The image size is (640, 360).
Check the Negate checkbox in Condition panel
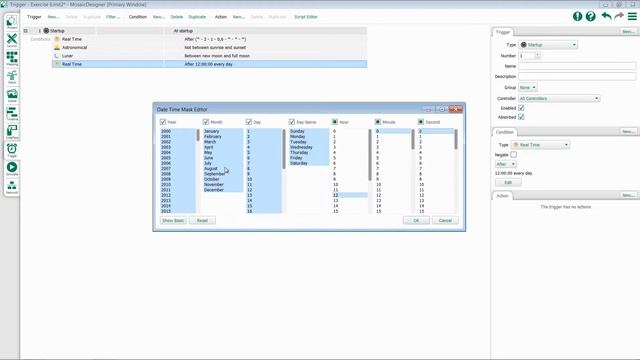pyautogui.click(x=513, y=155)
